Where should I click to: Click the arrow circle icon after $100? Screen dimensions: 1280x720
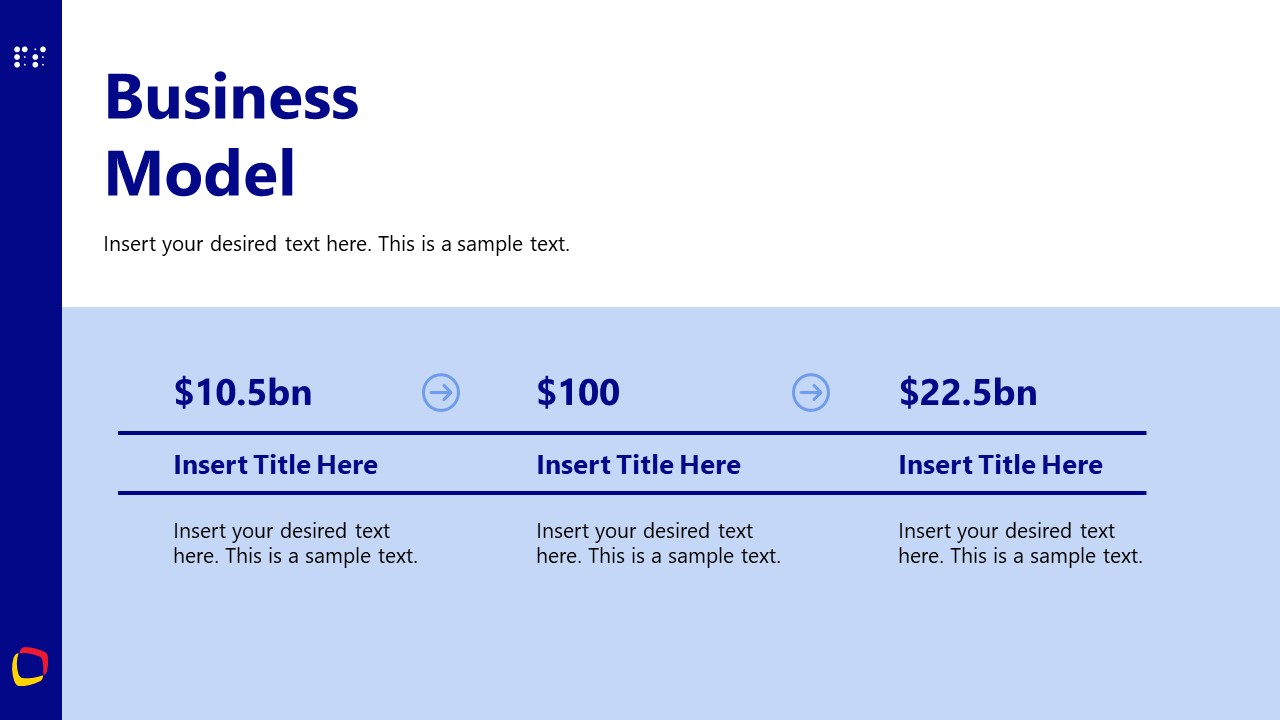[x=811, y=392]
